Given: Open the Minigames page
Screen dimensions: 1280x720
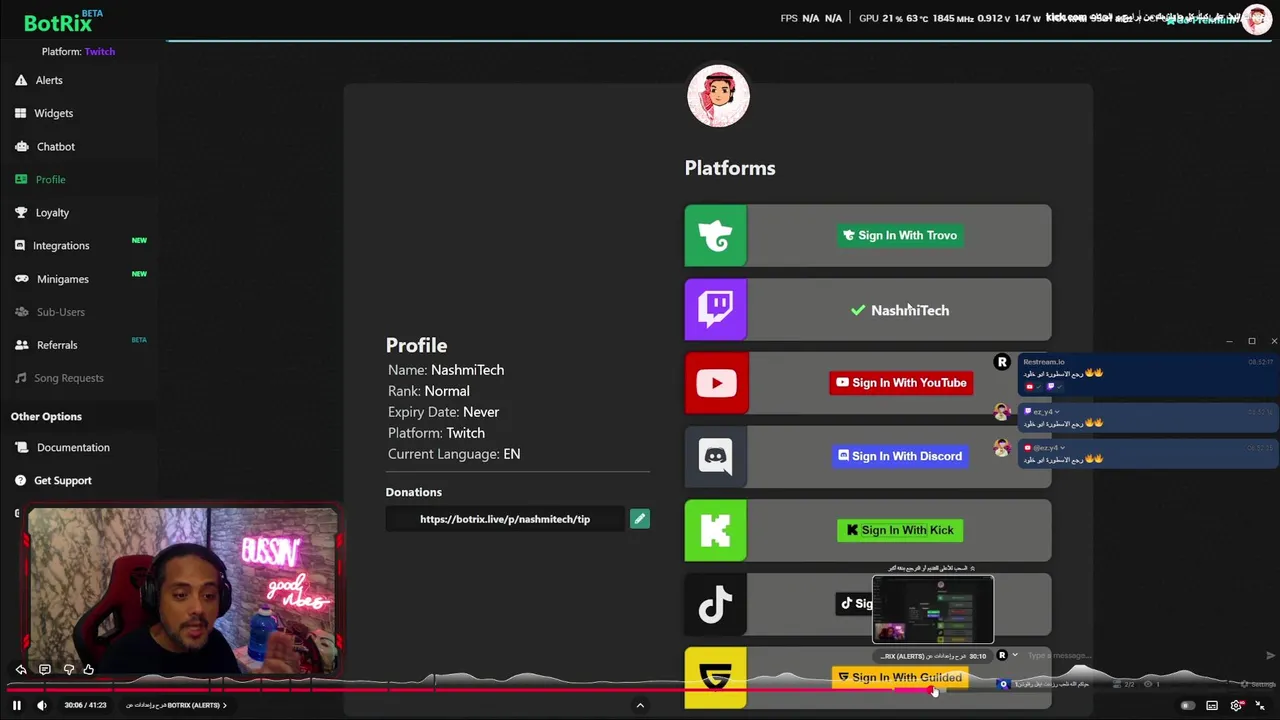Looking at the screenshot, I should point(62,279).
